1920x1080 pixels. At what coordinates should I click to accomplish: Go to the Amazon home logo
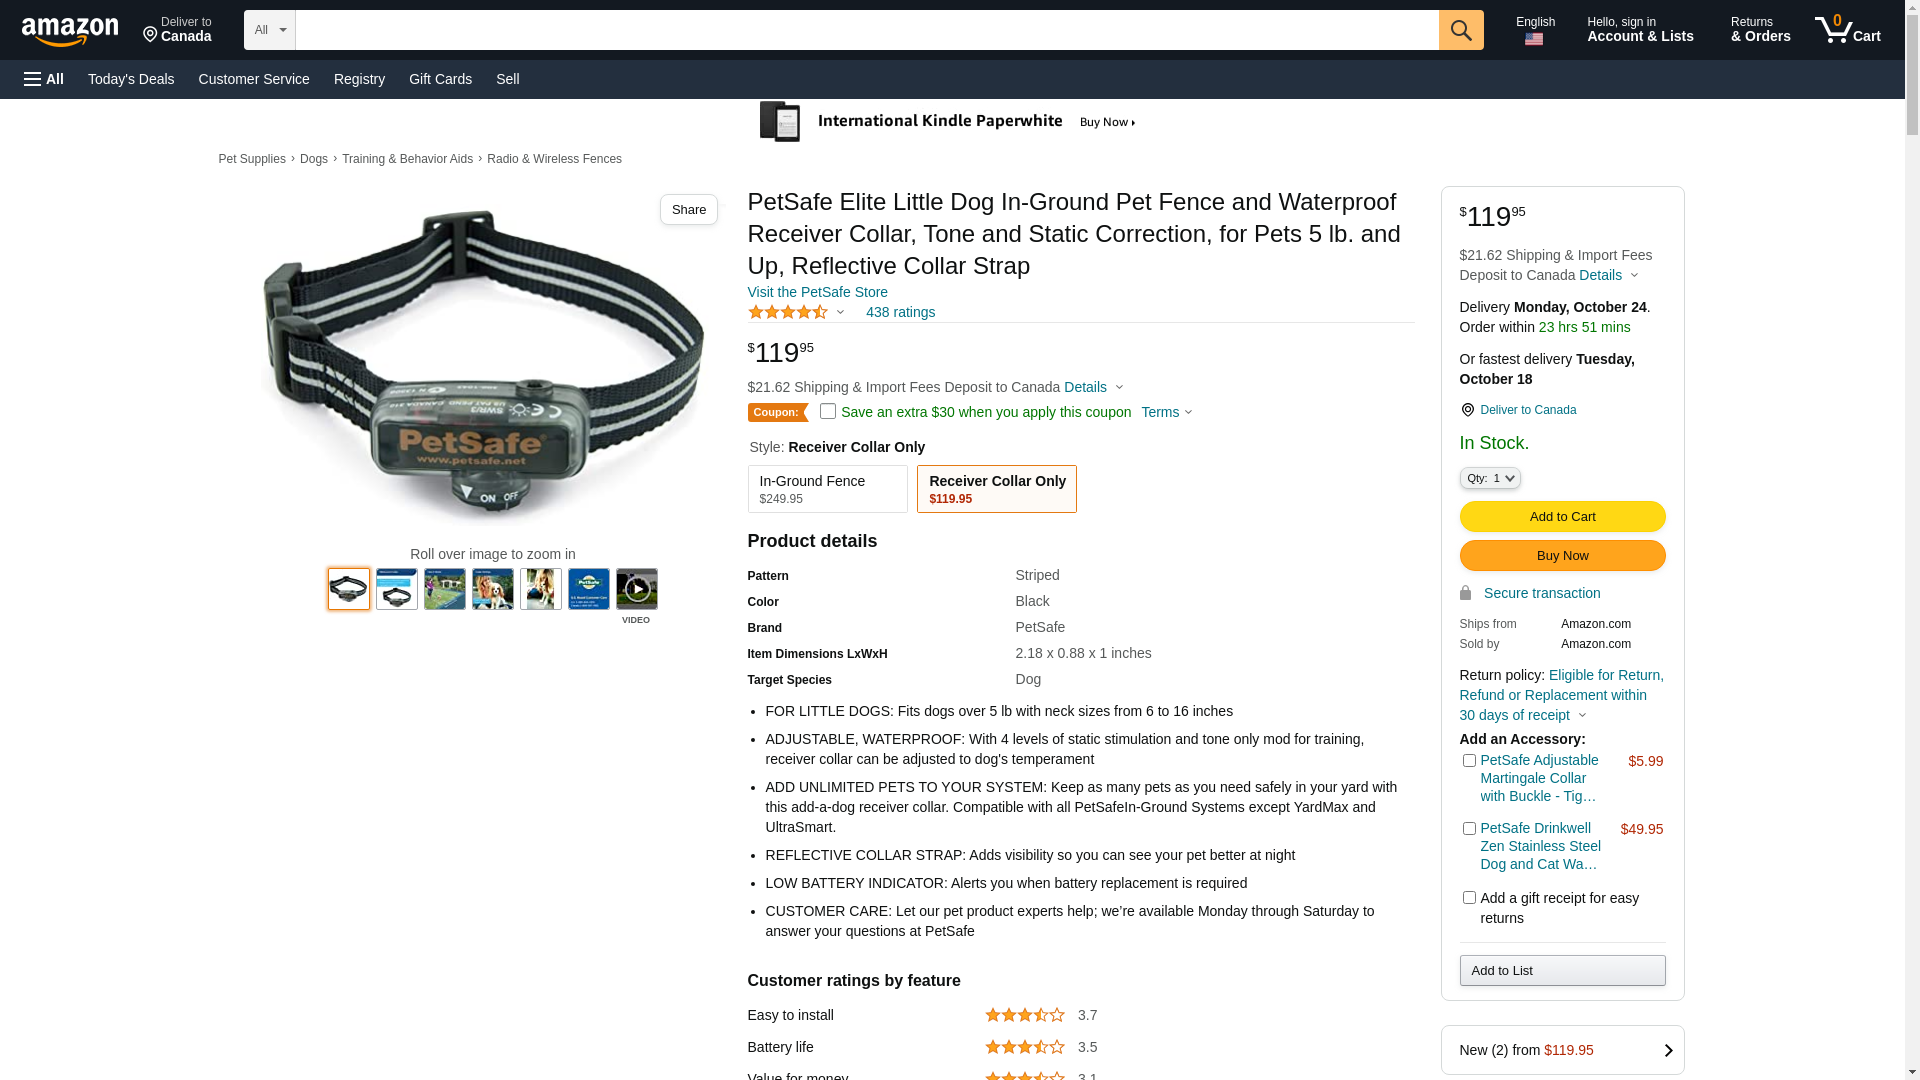tap(70, 32)
